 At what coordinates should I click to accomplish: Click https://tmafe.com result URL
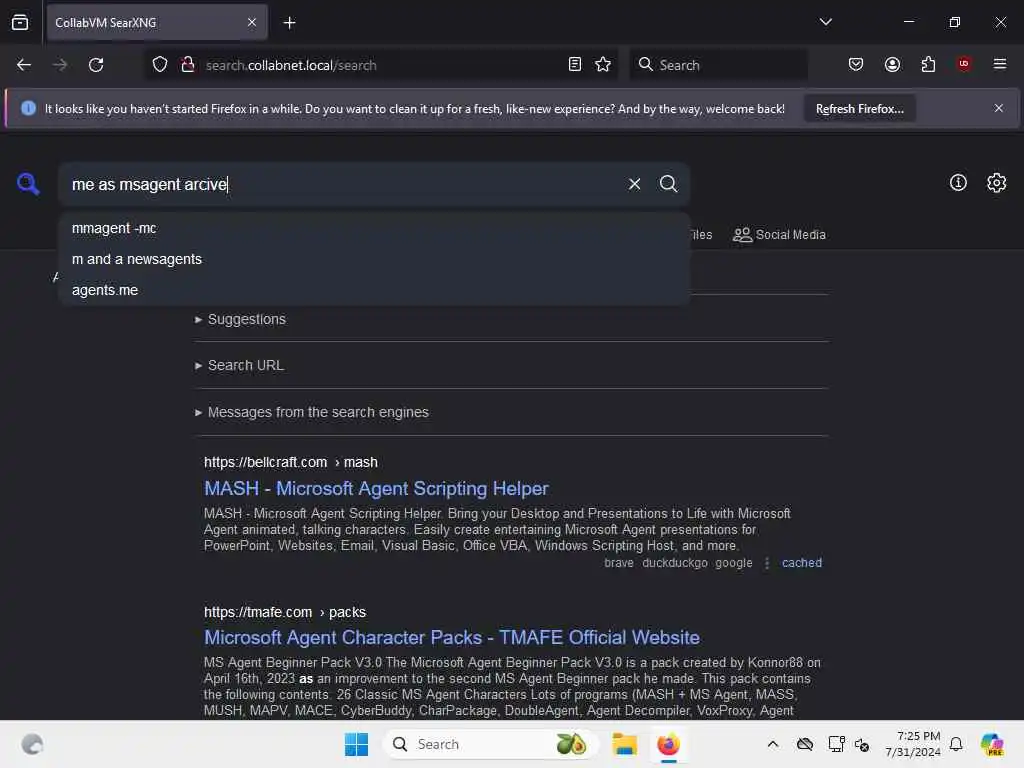click(x=285, y=613)
